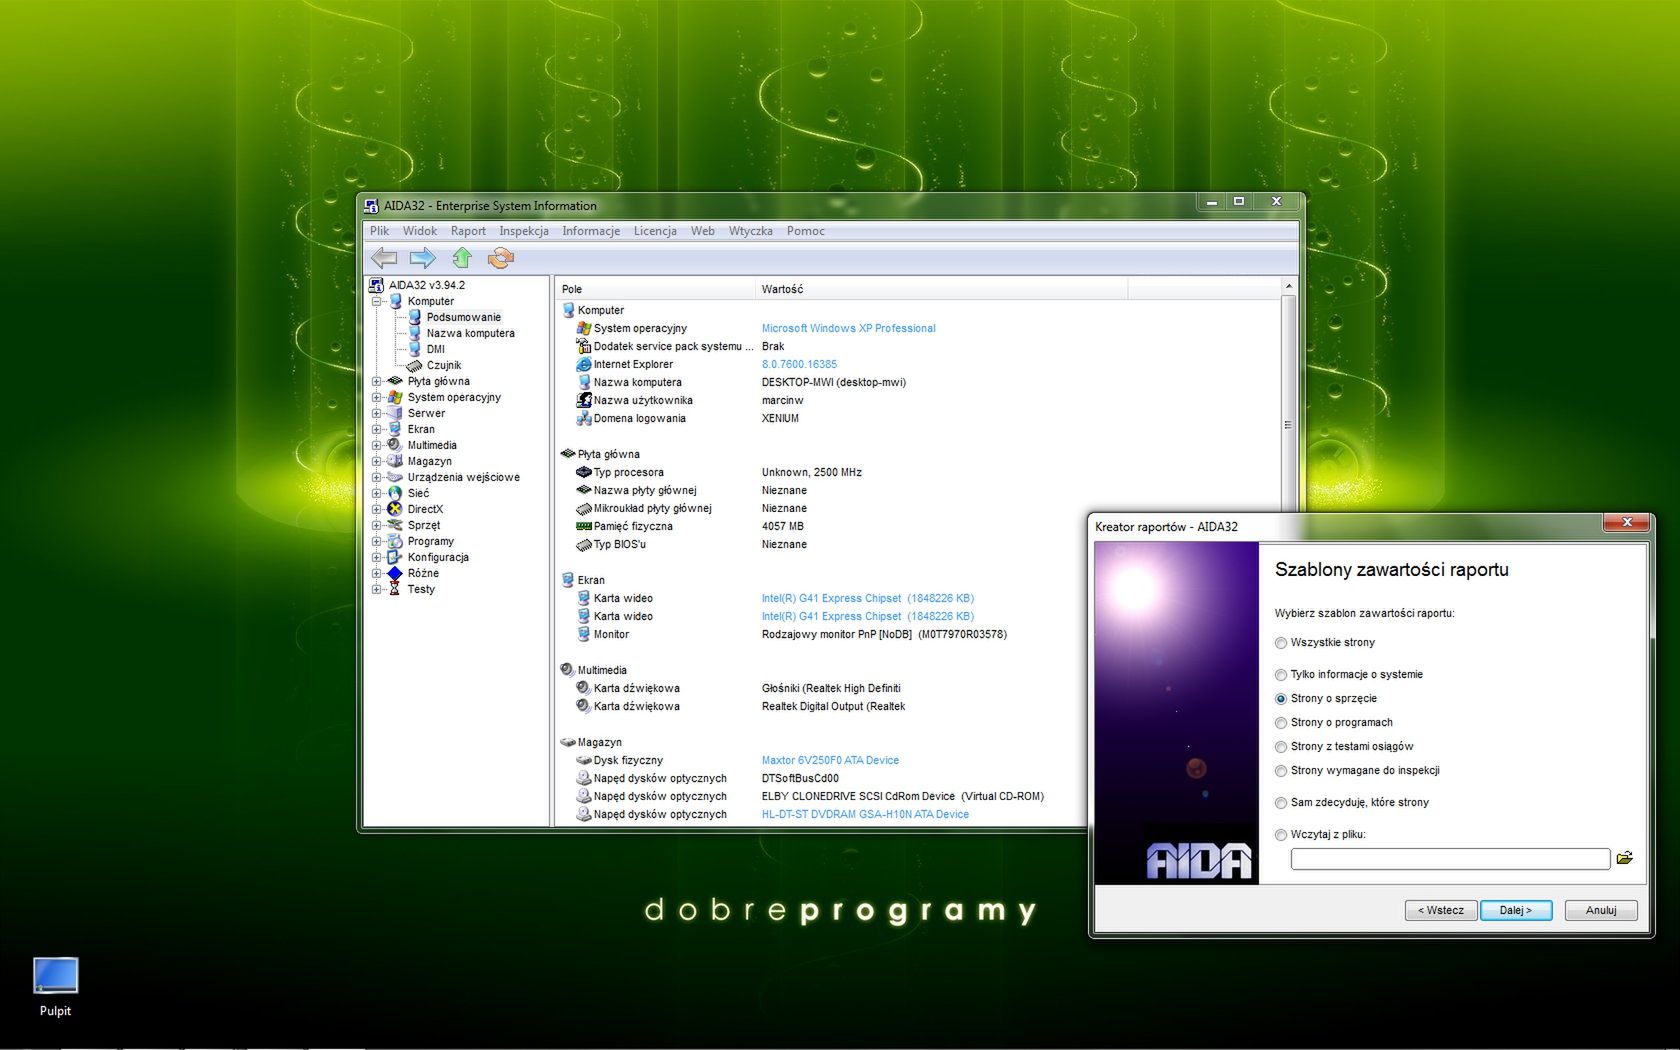Click the DirectX tree icon
The width and height of the screenshot is (1680, 1050).
[395, 509]
